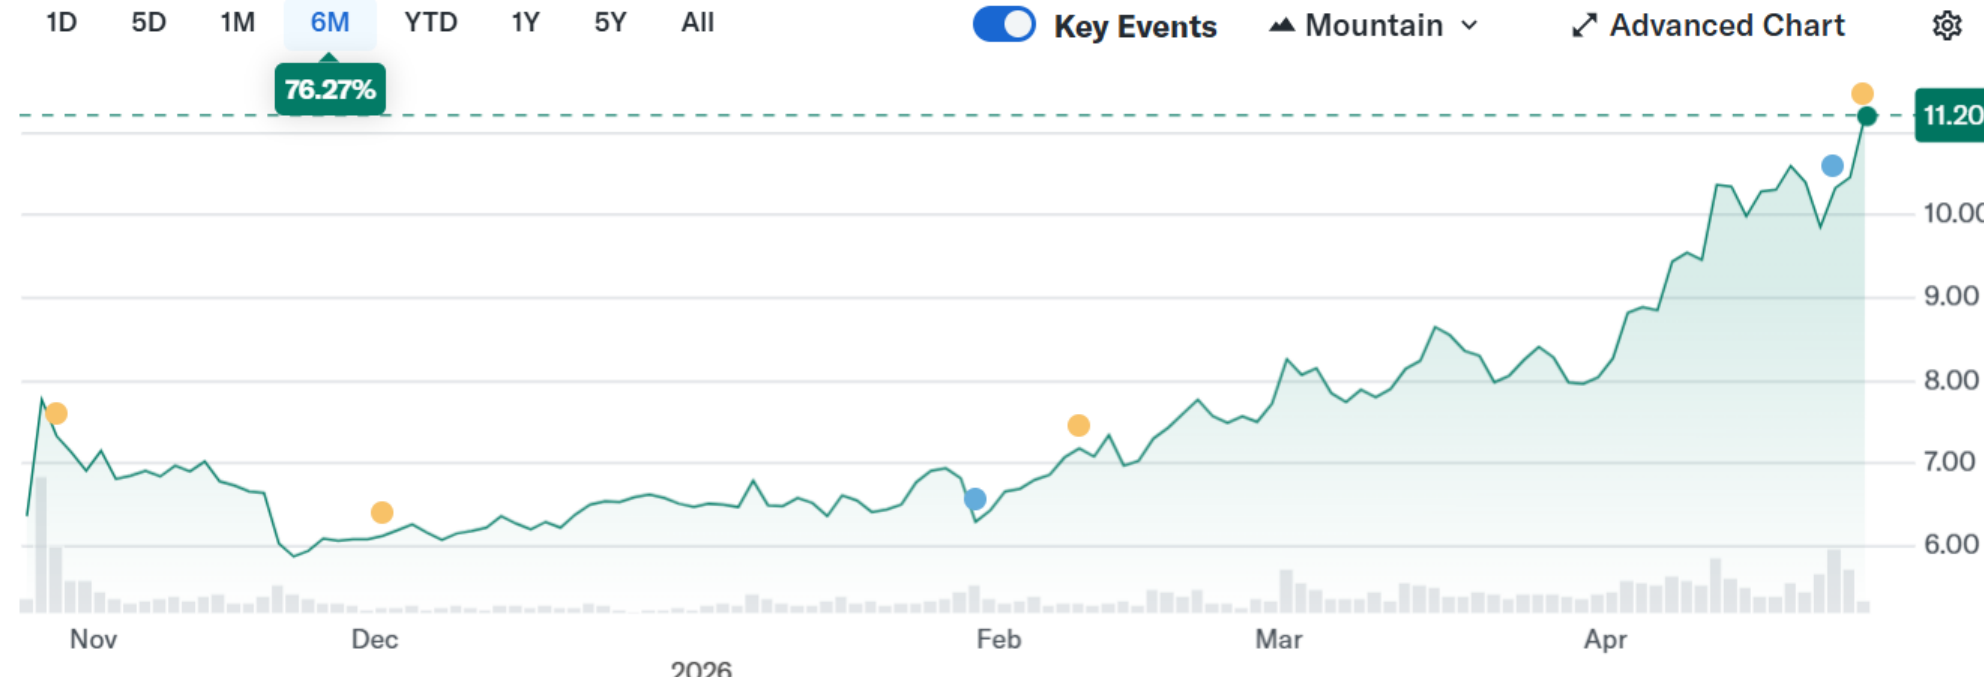Viewport: 1984px width, 677px height.
Task: Click the green latest price point dot
Action: (1867, 117)
